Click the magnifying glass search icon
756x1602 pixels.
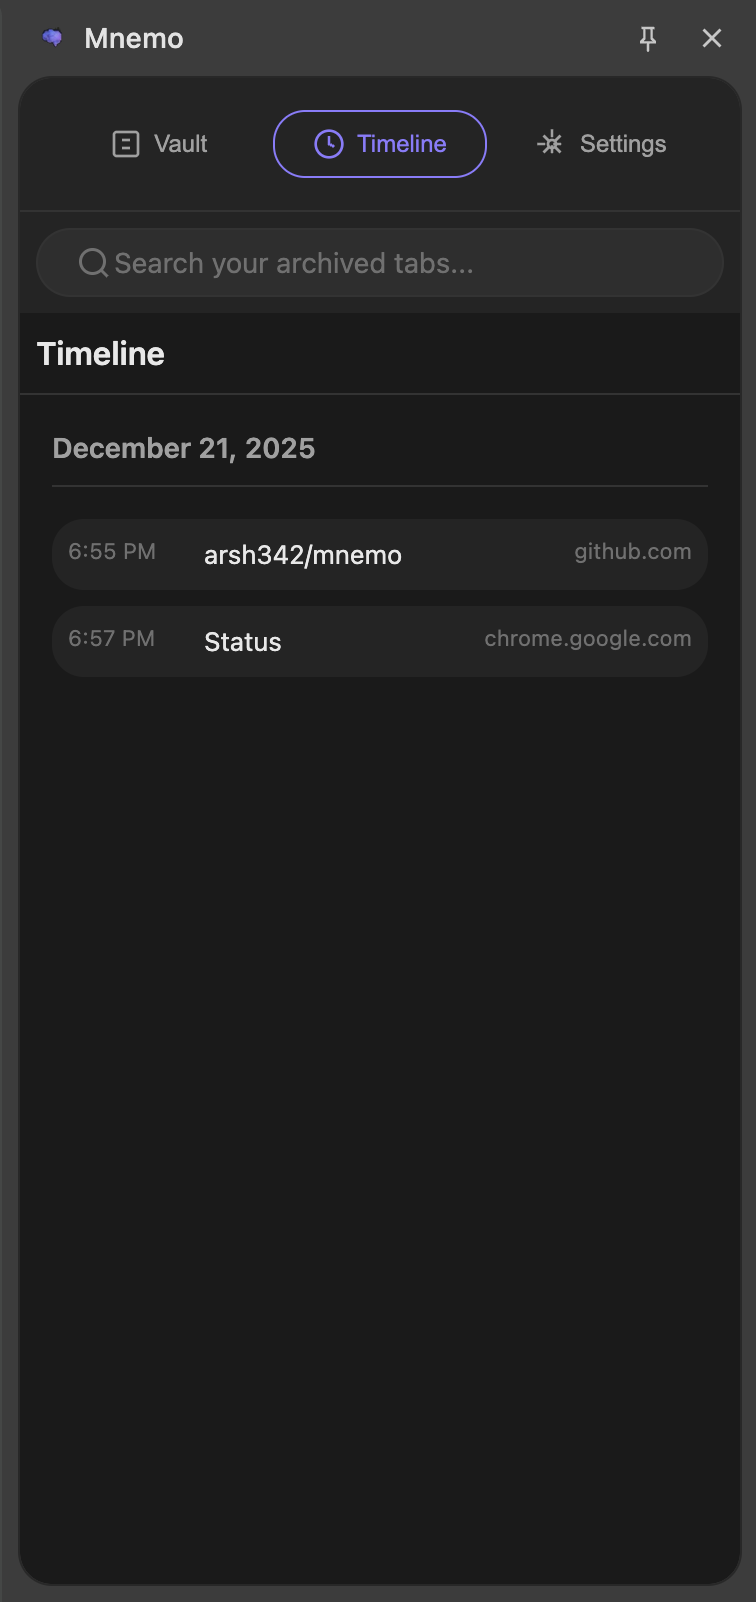[92, 262]
